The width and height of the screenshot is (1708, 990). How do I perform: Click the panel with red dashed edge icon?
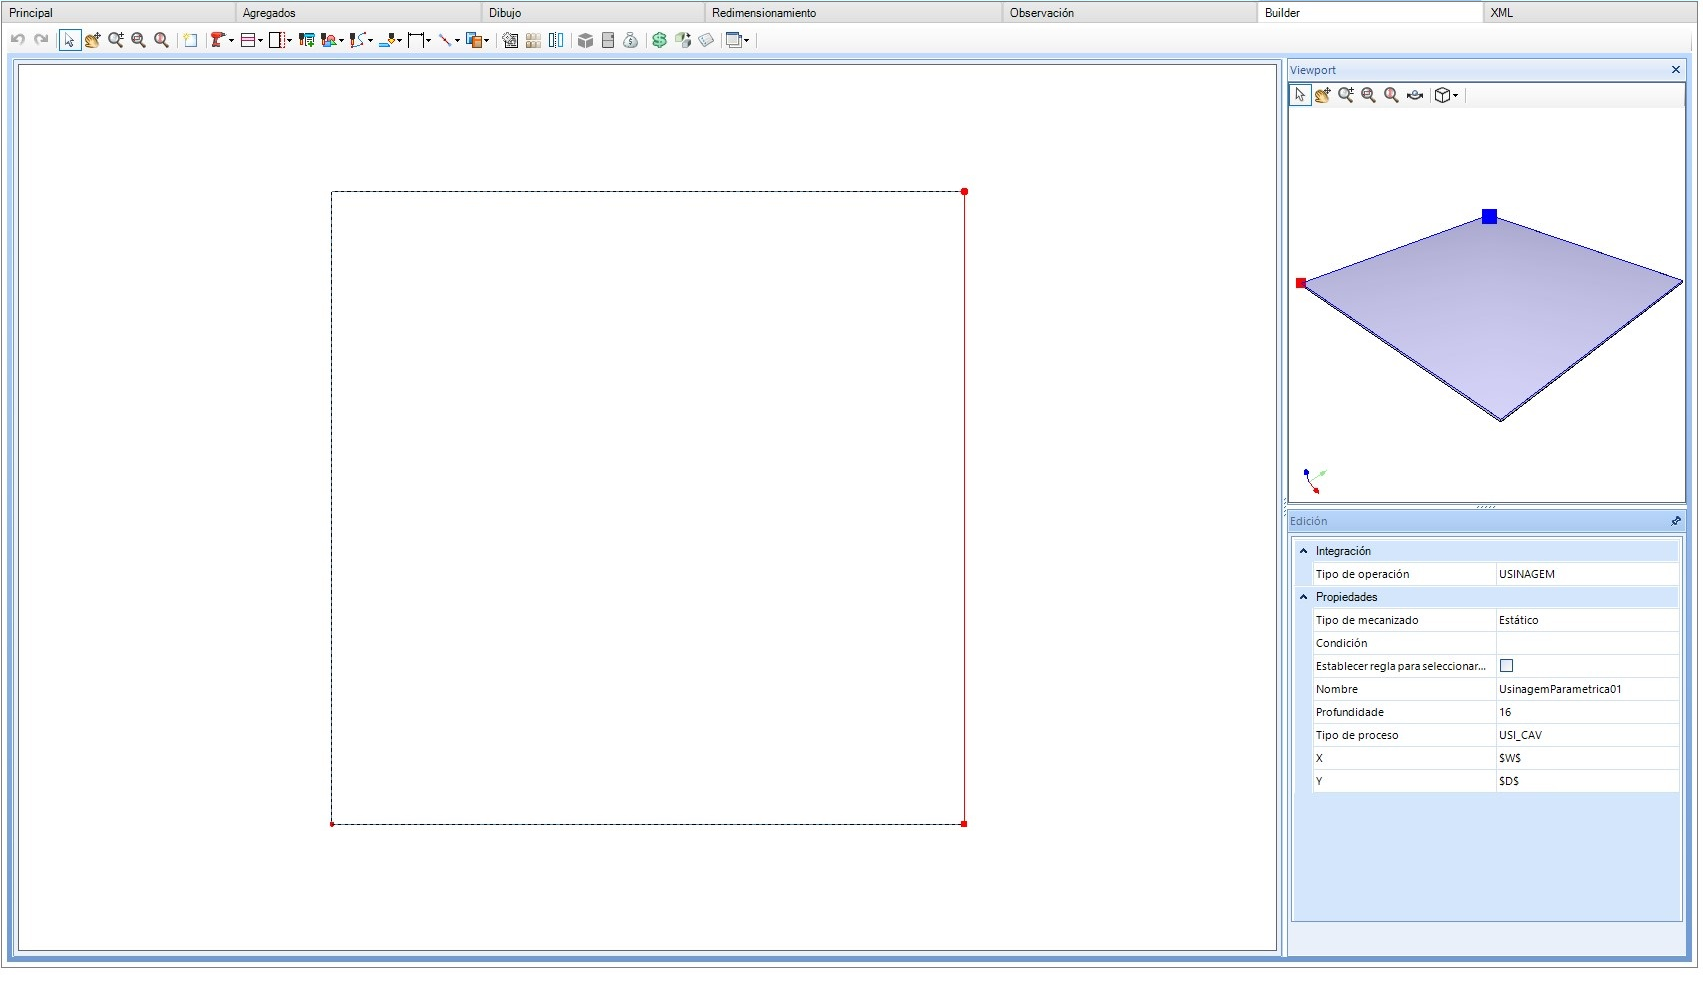(277, 40)
